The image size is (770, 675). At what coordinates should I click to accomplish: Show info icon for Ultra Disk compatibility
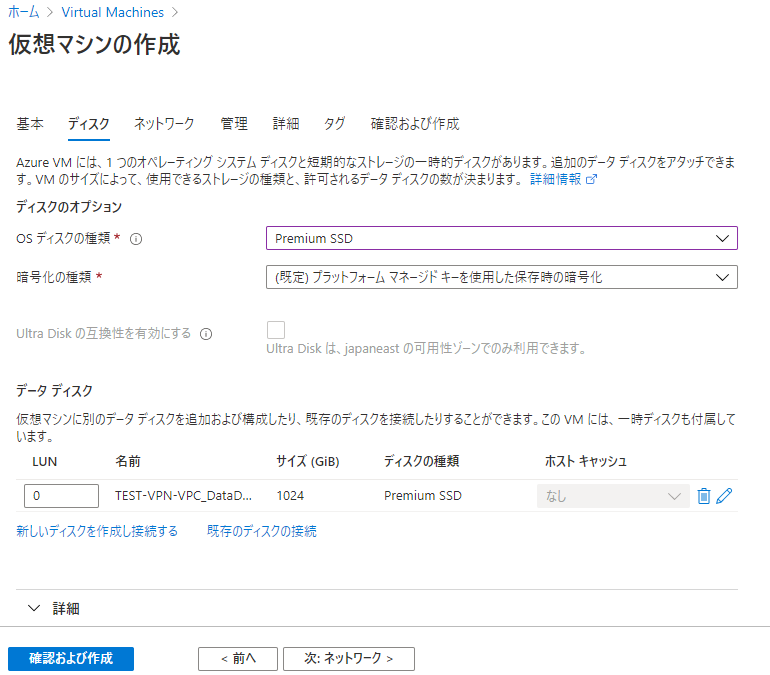(x=206, y=334)
